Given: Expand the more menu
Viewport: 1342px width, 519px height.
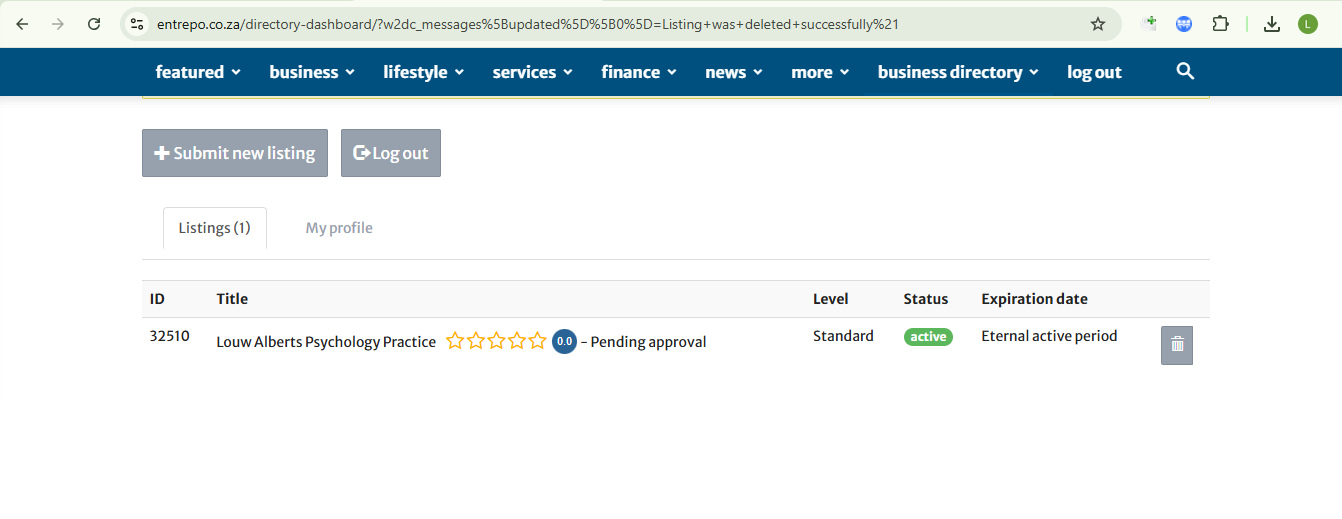Looking at the screenshot, I should tap(820, 72).
